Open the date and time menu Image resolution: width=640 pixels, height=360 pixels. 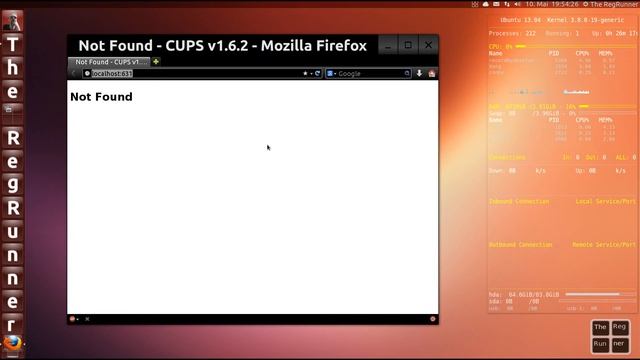(552, 4)
